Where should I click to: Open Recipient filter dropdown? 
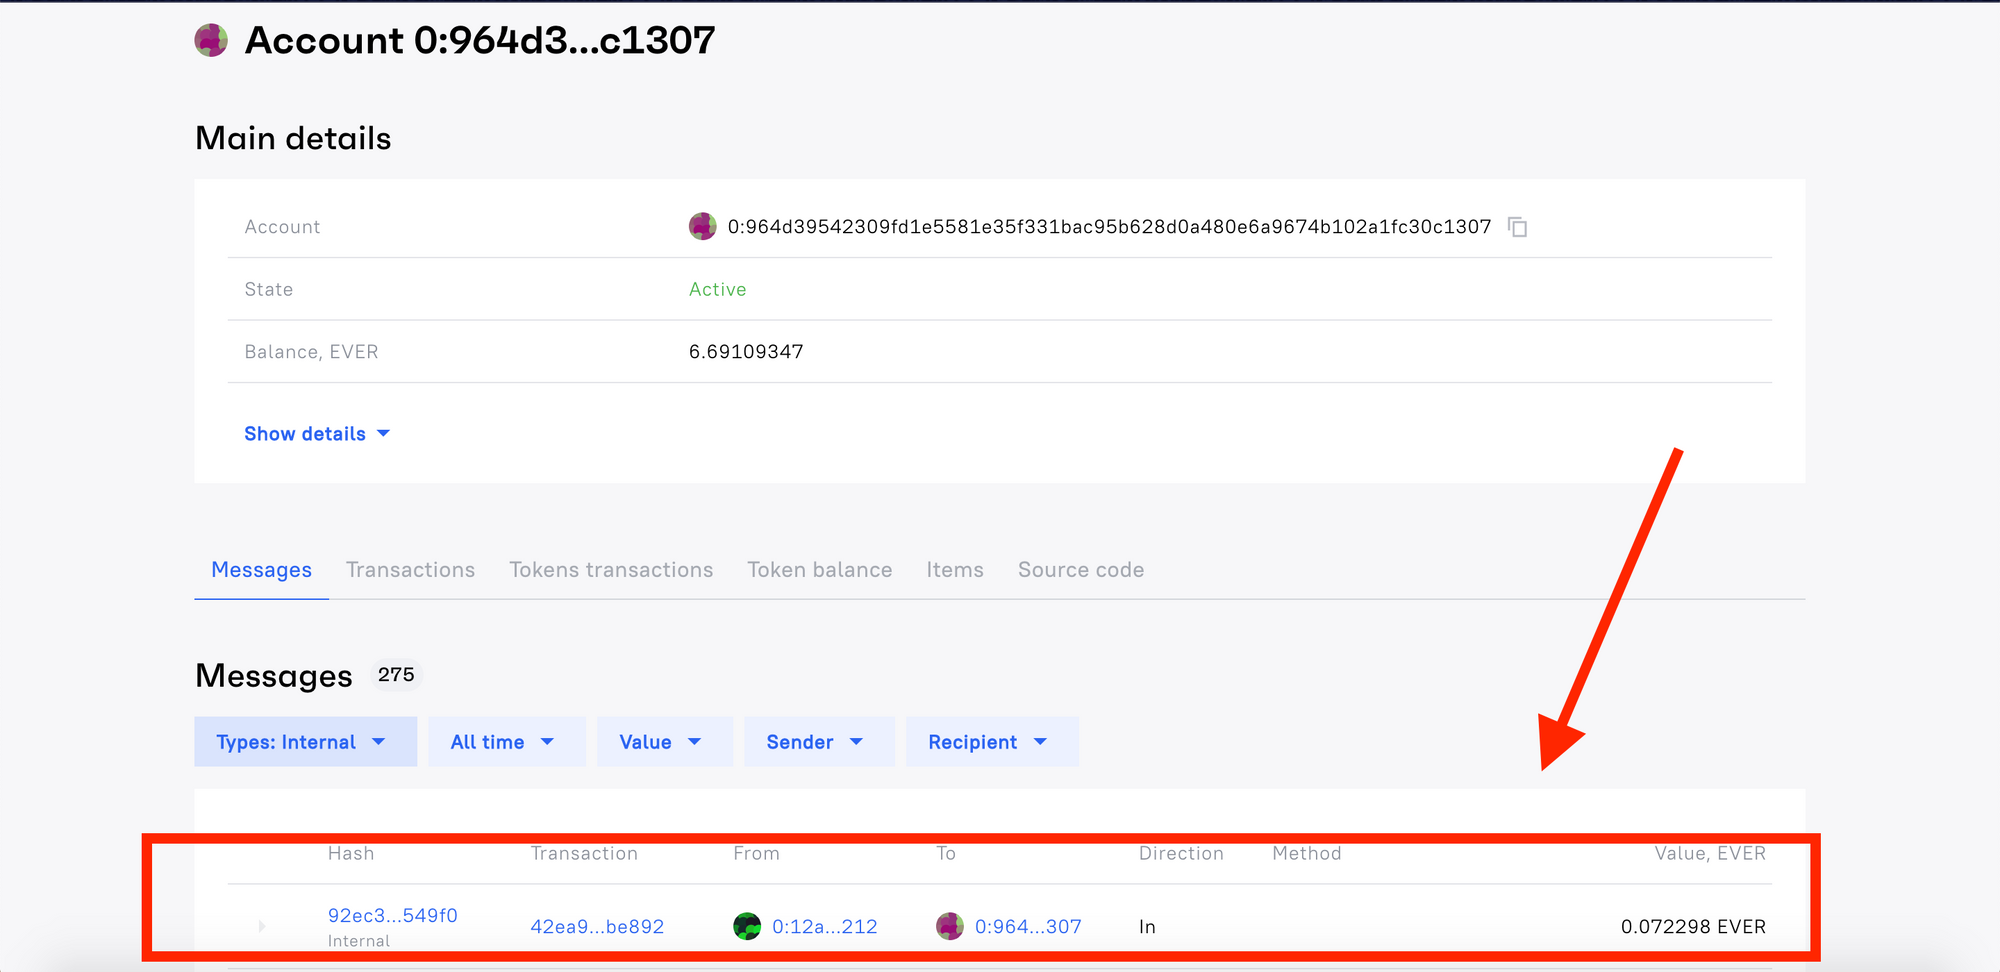(992, 742)
